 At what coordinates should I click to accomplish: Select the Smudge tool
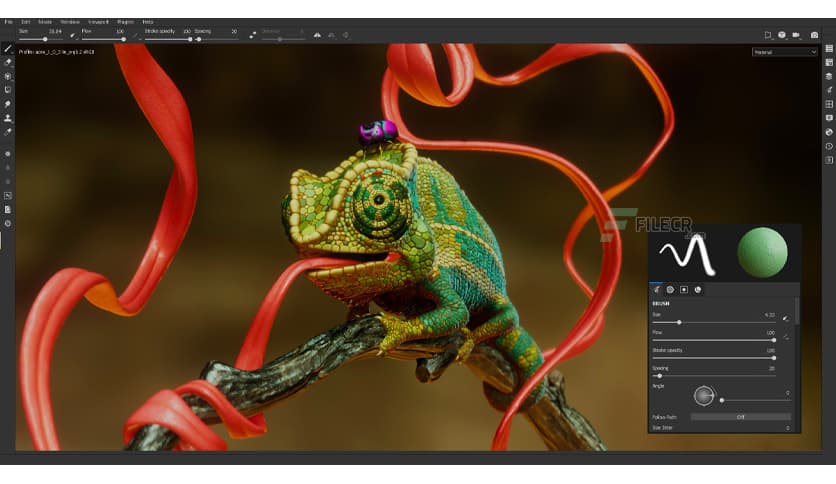[x=7, y=104]
